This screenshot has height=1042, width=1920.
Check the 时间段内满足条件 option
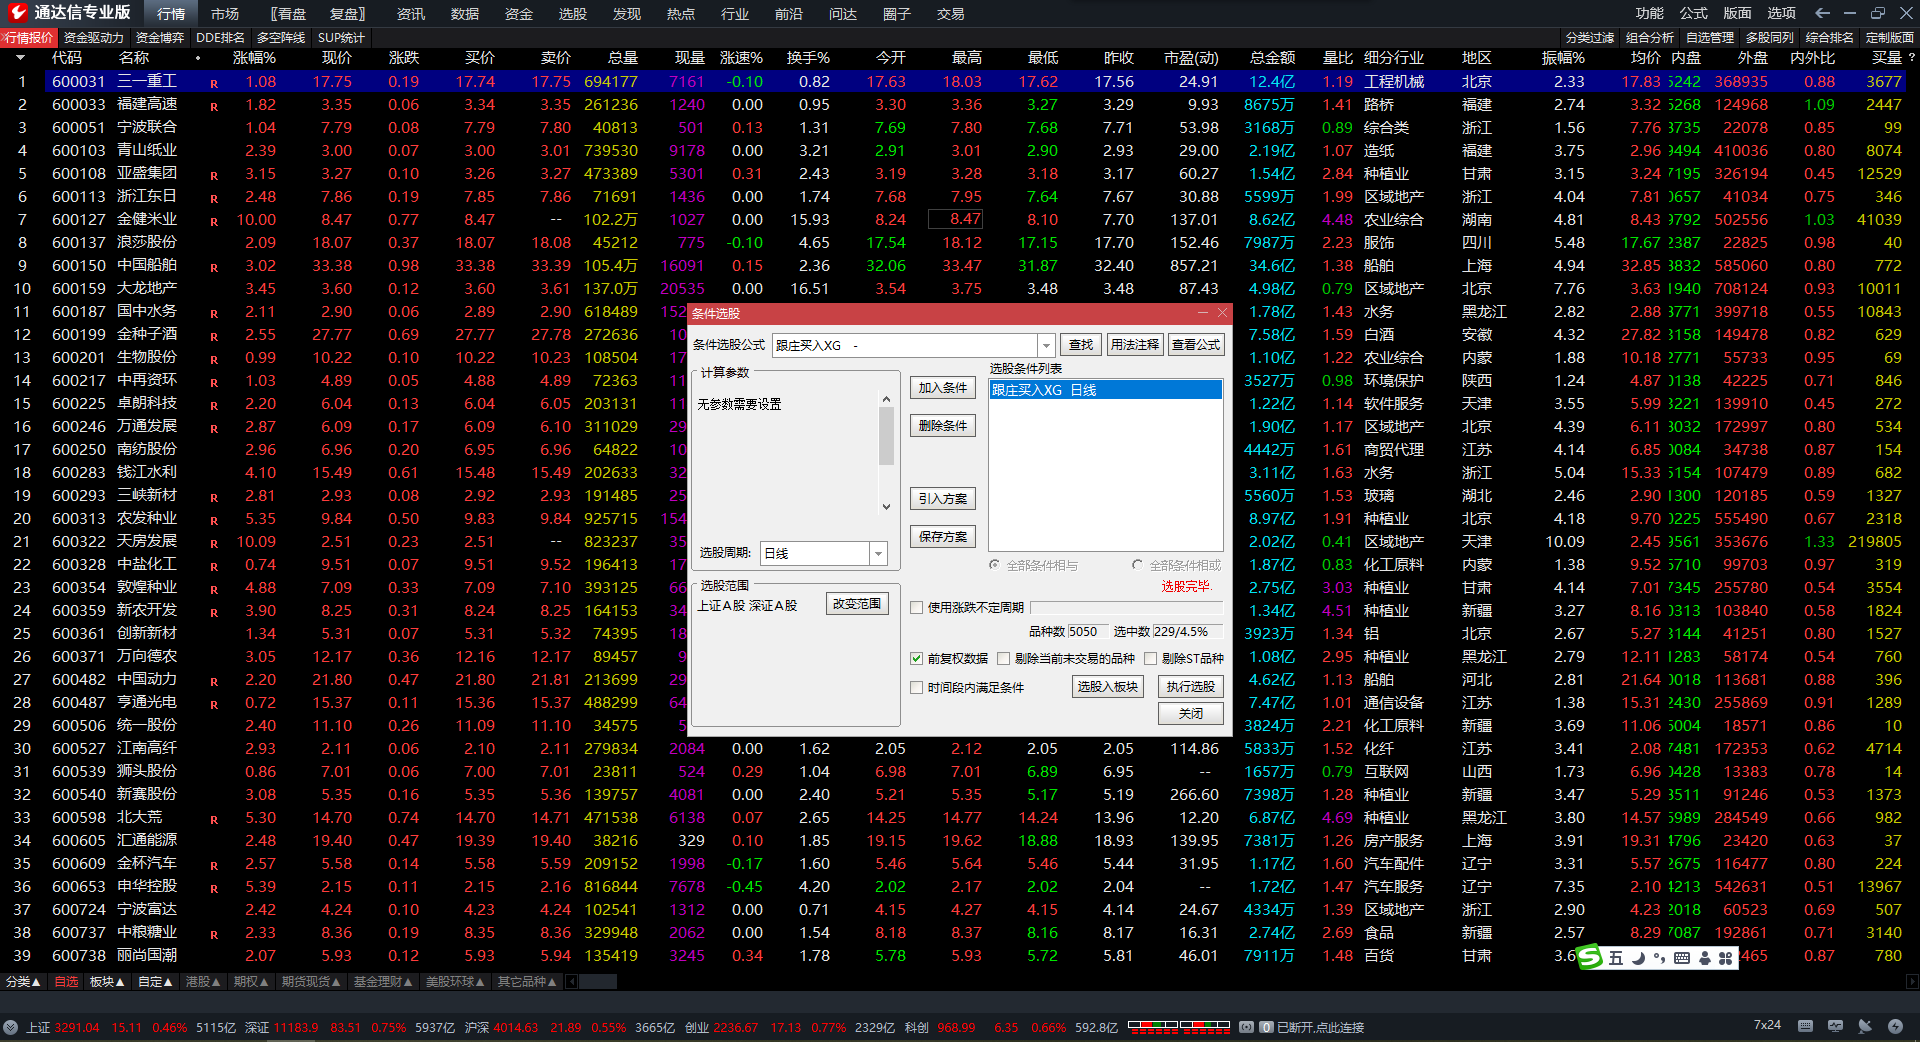point(916,688)
